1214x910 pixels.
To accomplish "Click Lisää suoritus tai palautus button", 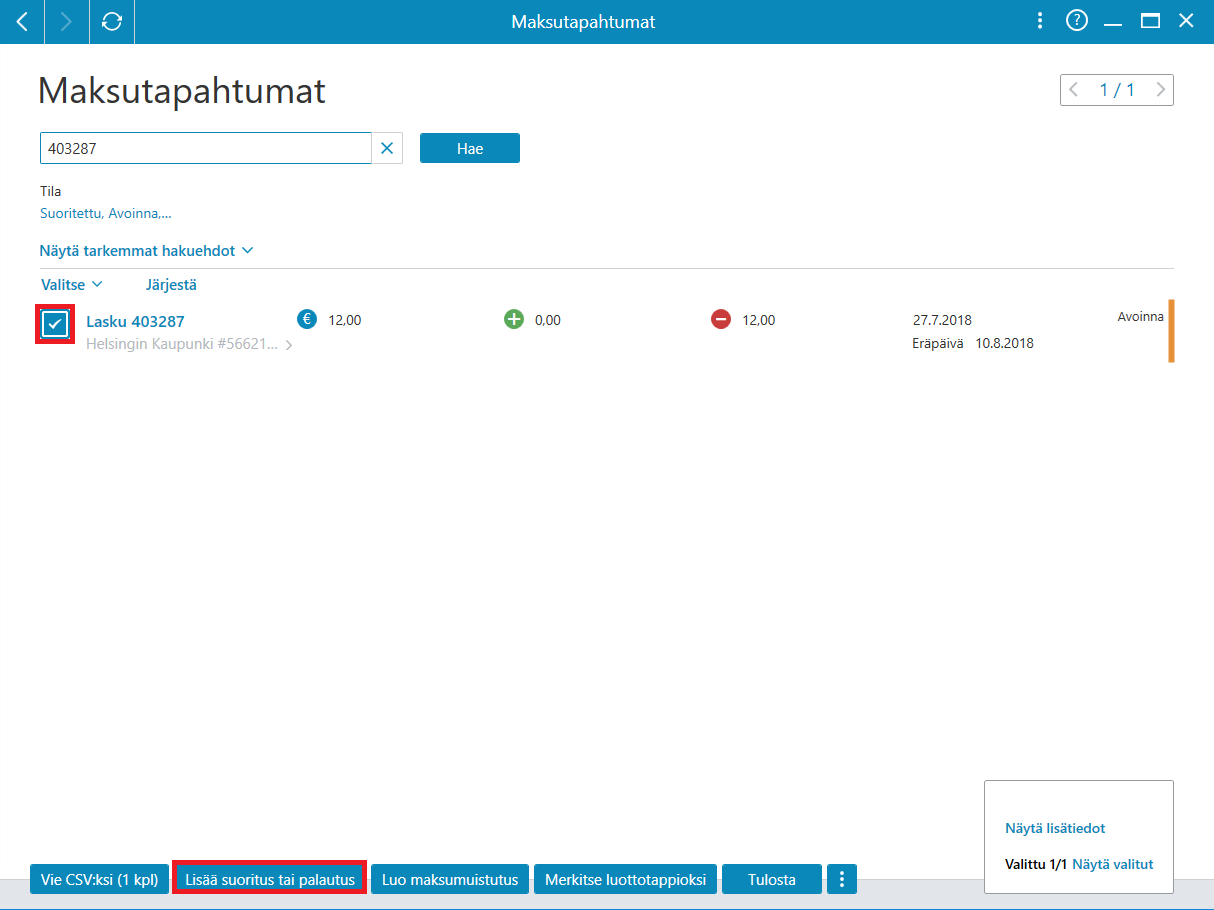I will tap(270, 880).
